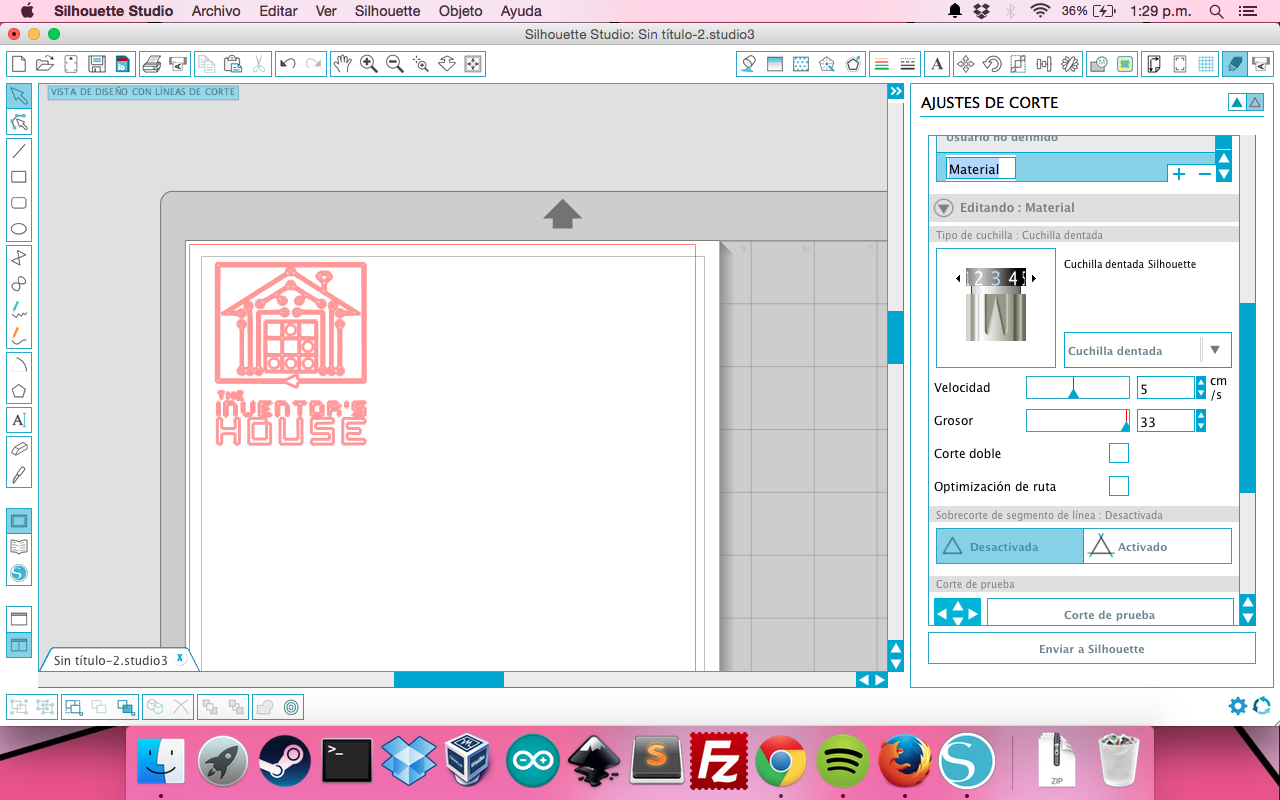Open the Objeto menu
Viewport: 1280px width, 800px height.
click(x=460, y=11)
